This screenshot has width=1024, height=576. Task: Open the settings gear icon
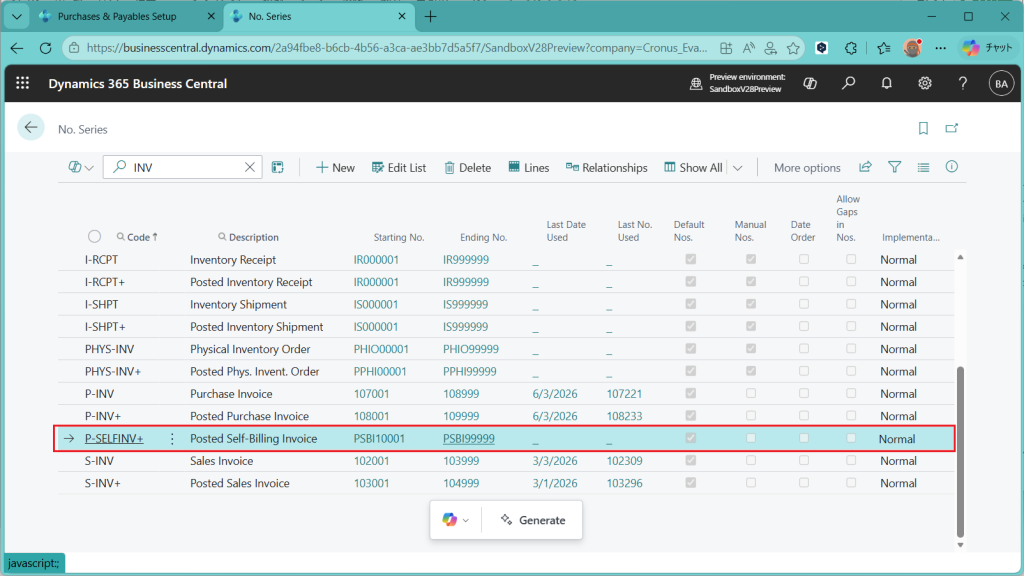[925, 84]
